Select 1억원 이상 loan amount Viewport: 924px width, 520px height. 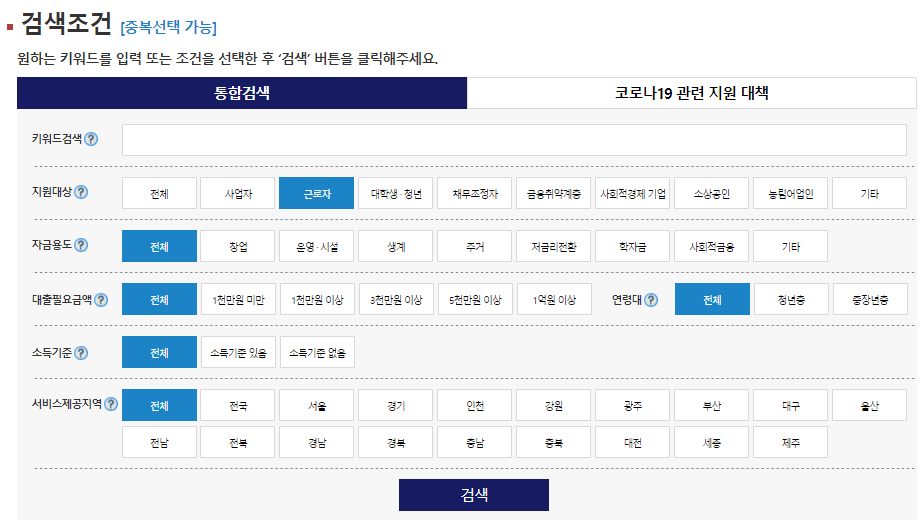pos(554,300)
